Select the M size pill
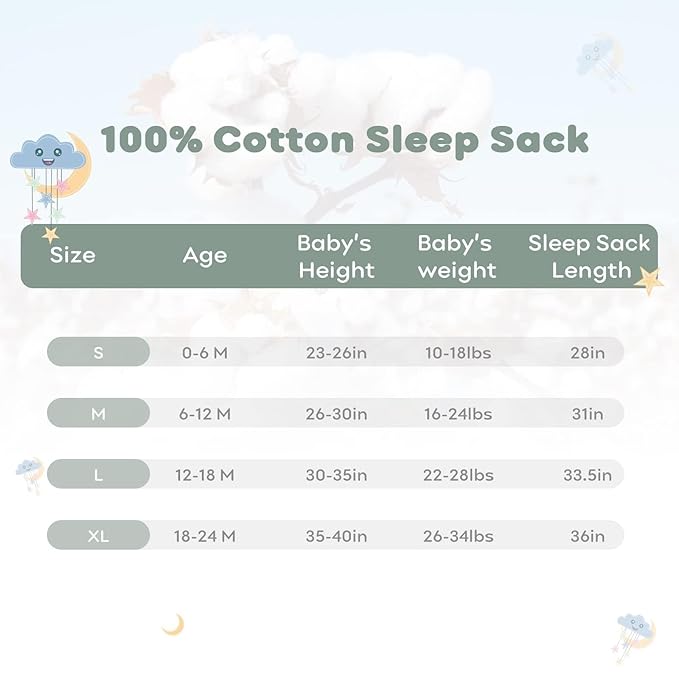The image size is (679, 679). [98, 413]
